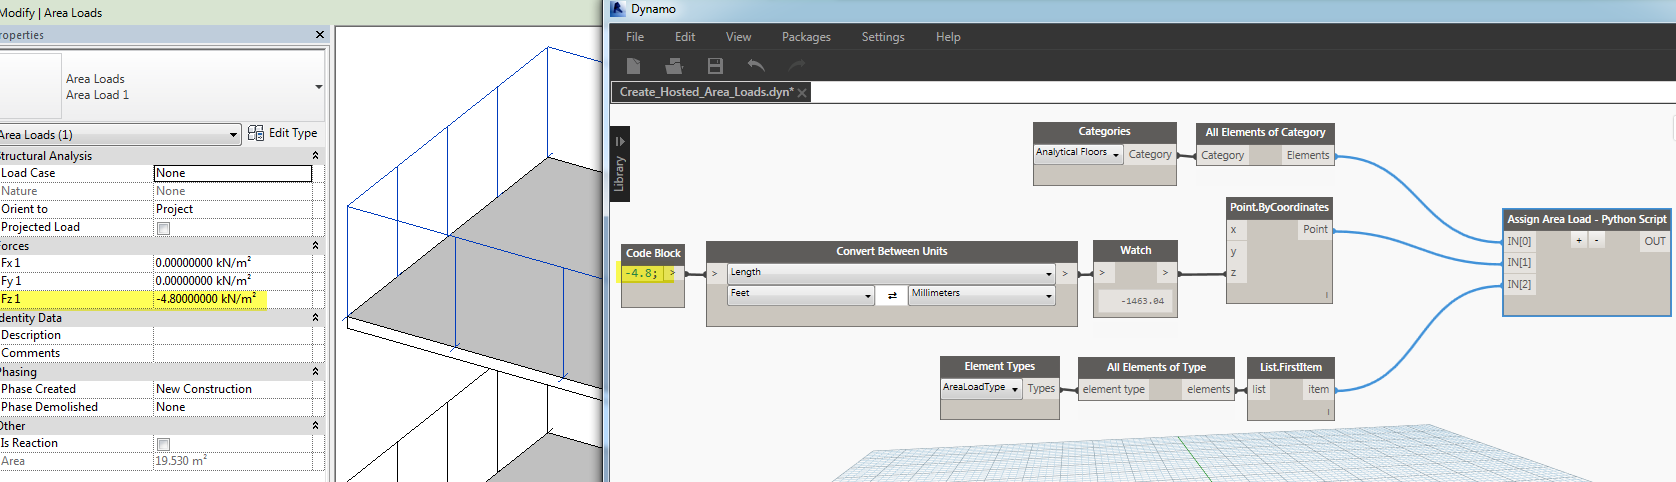The height and width of the screenshot is (482, 1676).
Task: Remove input port with the minus button on Python node
Action: click(x=1596, y=240)
